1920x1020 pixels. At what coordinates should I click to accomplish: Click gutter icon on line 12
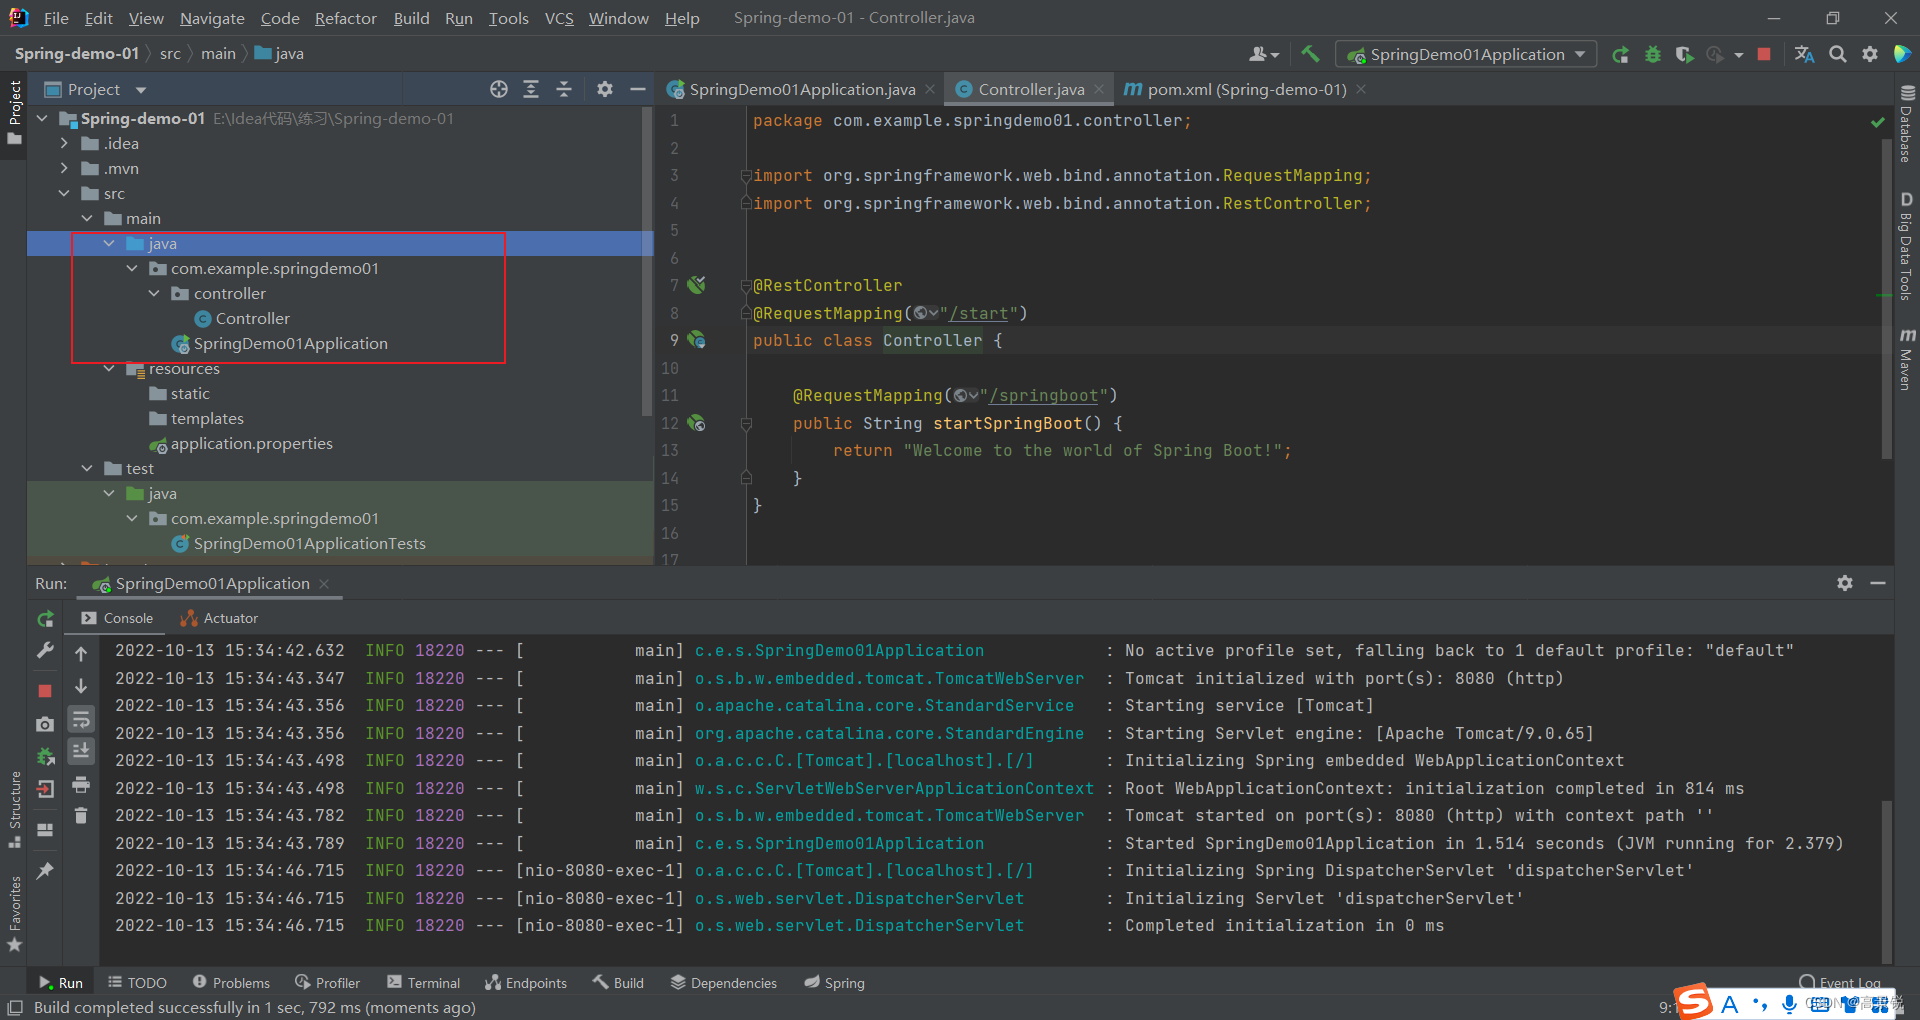pos(697,423)
